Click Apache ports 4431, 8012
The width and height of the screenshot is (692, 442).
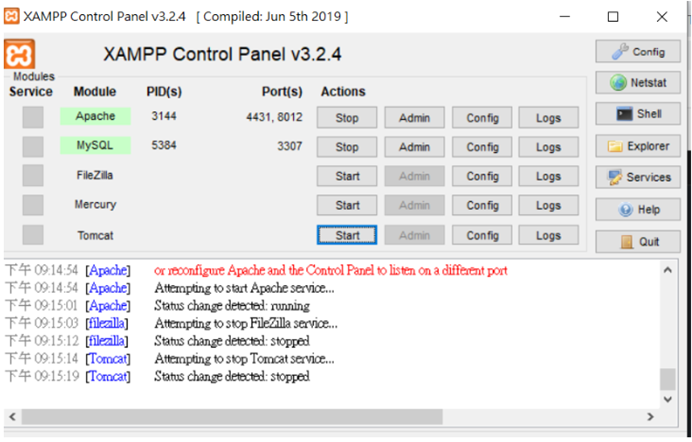pyautogui.click(x=274, y=117)
